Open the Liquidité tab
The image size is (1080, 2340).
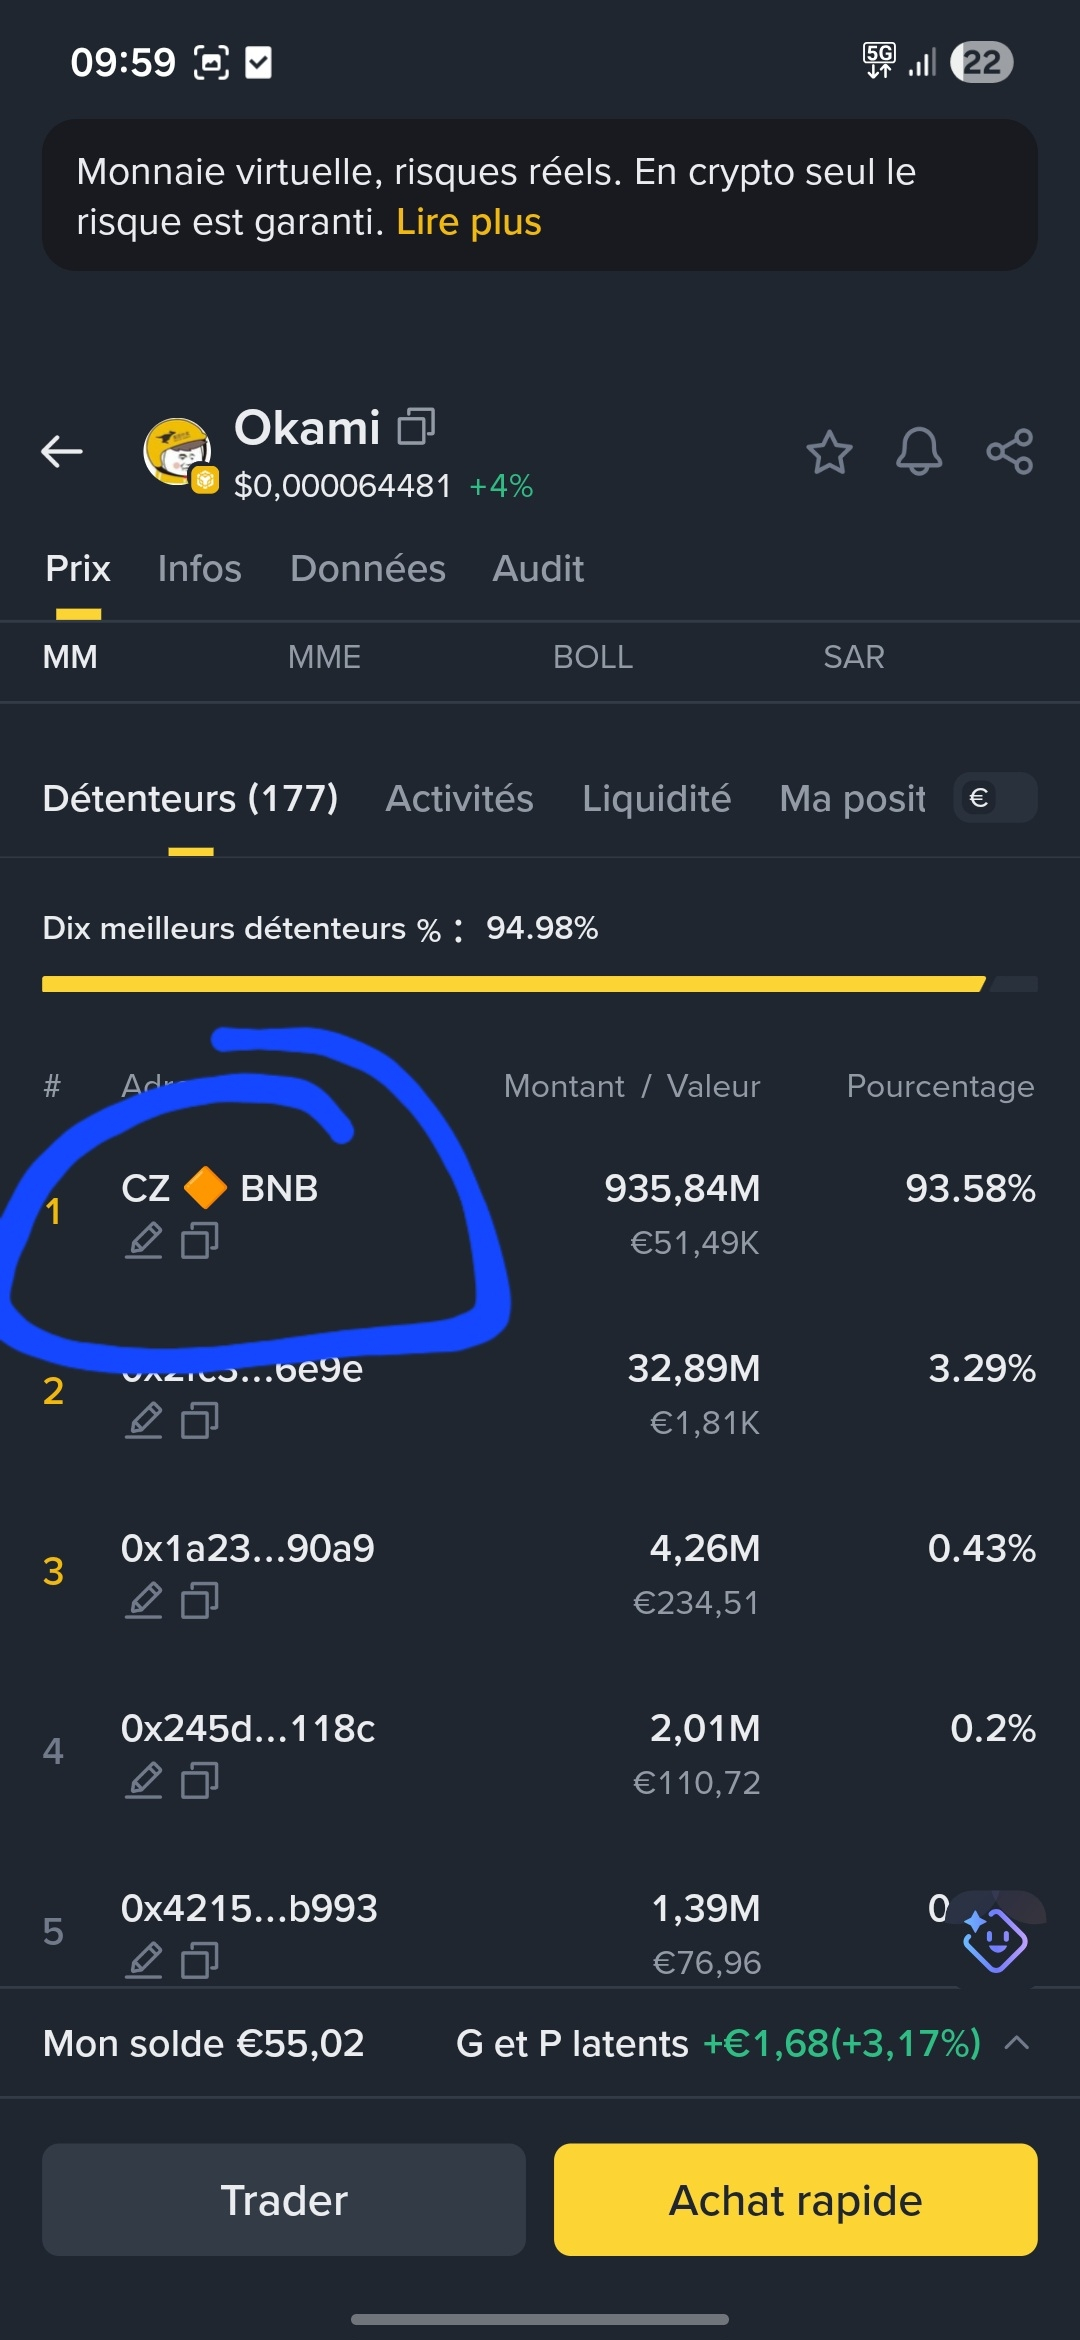[657, 799]
